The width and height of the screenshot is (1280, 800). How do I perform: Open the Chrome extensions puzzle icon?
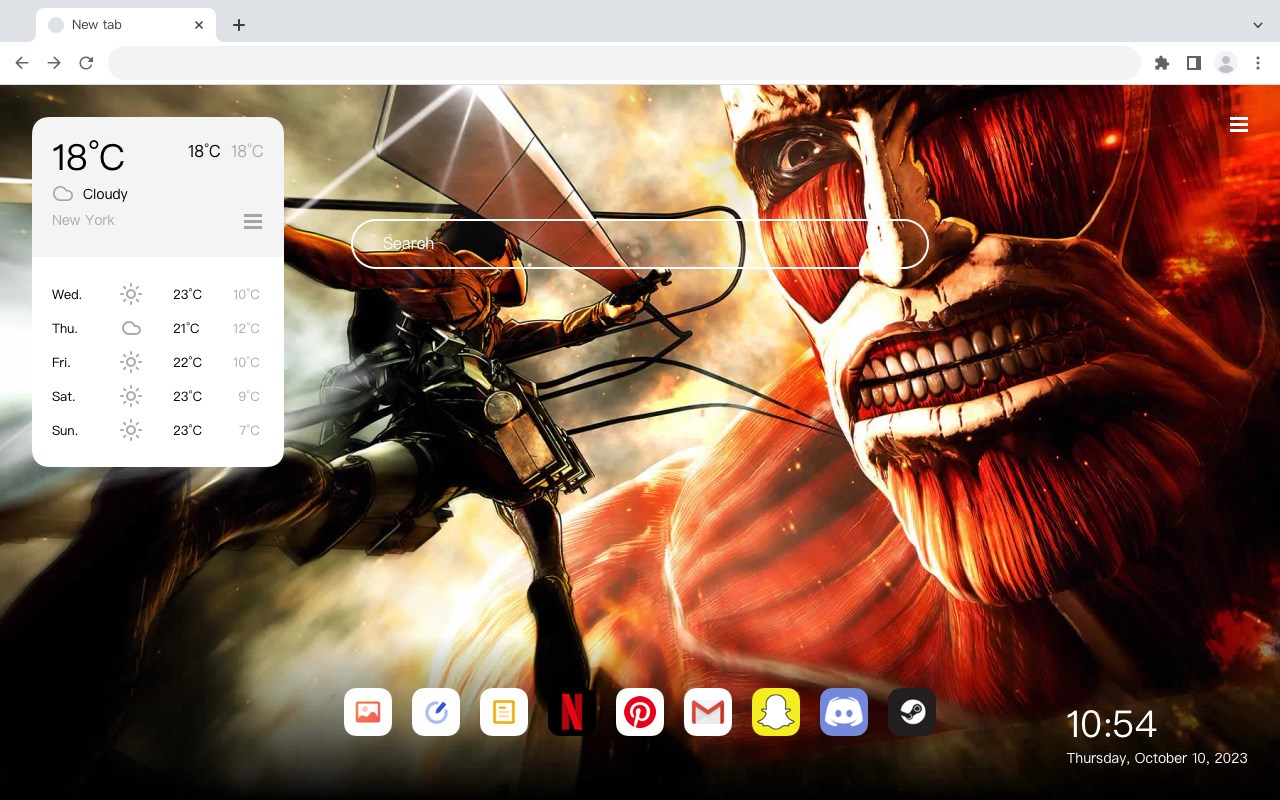1161,63
